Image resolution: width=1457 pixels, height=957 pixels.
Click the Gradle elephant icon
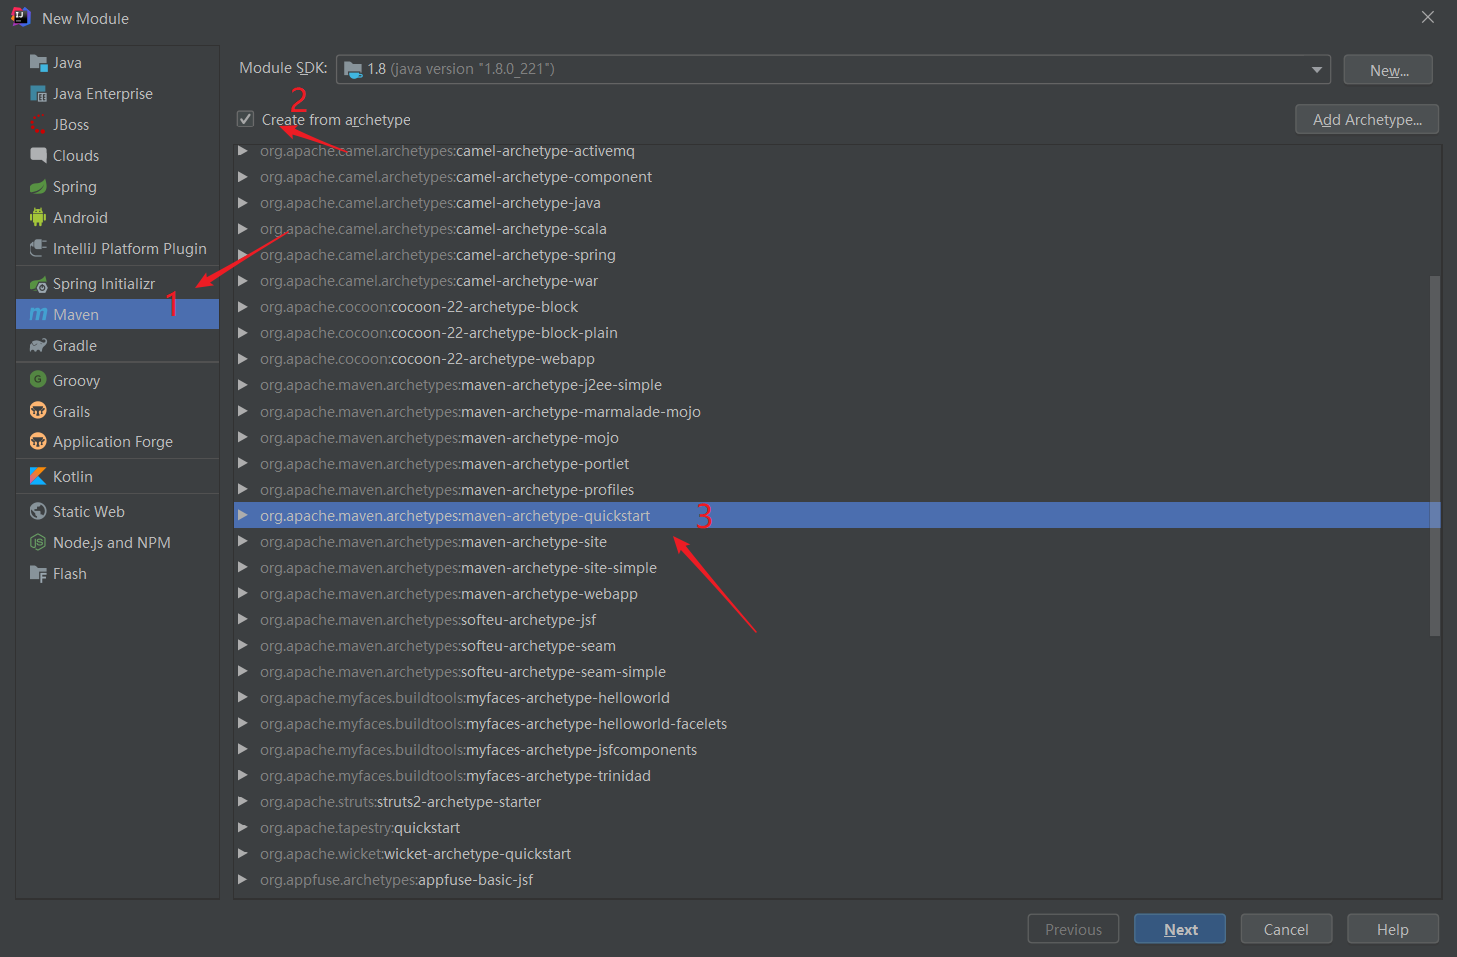coord(38,346)
